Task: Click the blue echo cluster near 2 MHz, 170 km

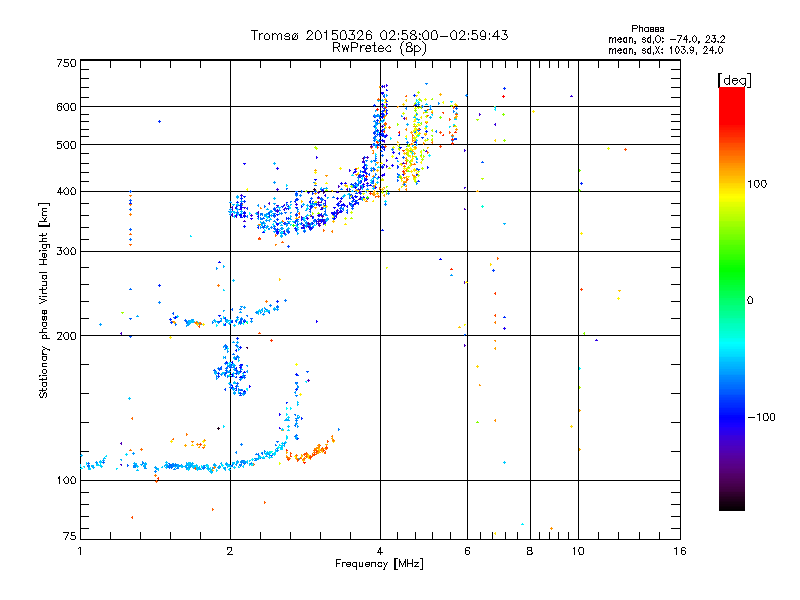Action: [232, 368]
